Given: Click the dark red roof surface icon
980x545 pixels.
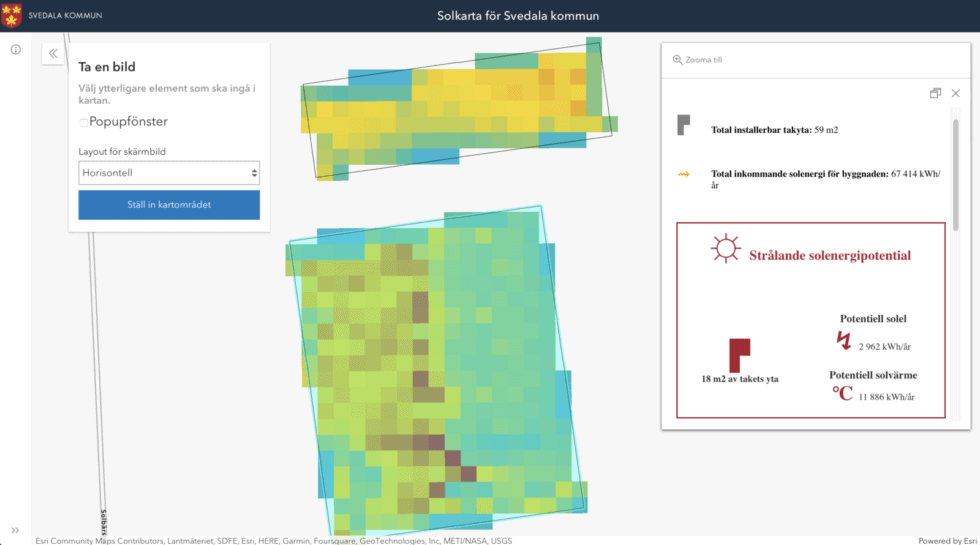Looking at the screenshot, I should click(x=739, y=354).
